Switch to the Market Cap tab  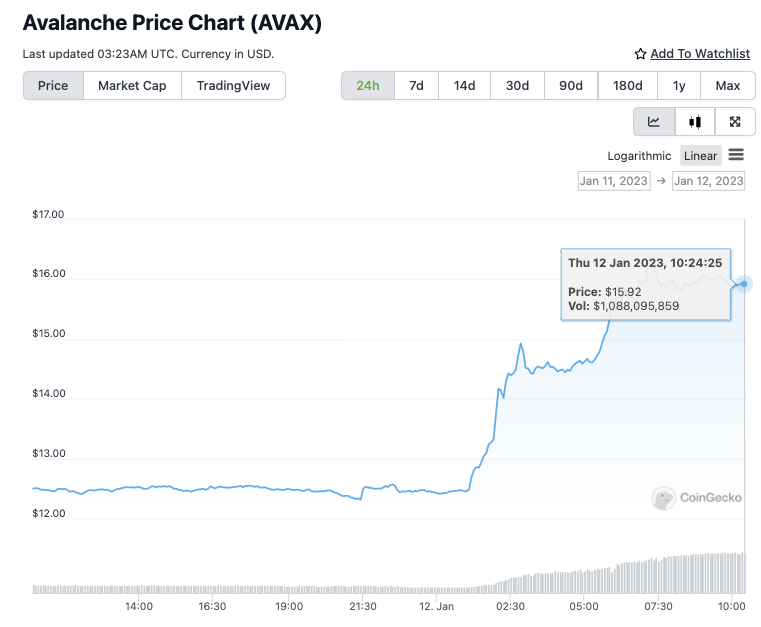132,86
